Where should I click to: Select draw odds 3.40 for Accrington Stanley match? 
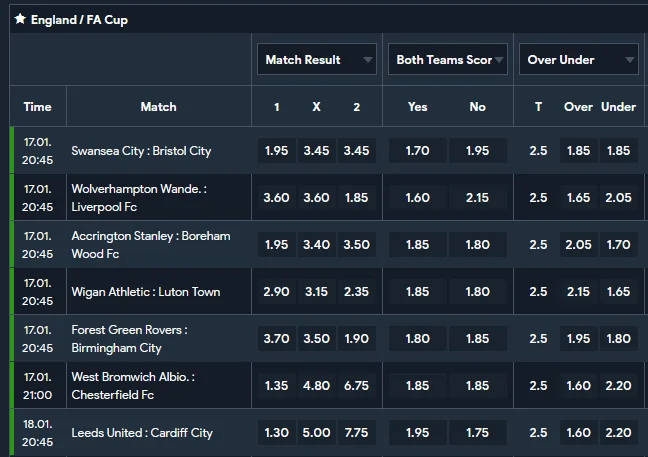[x=316, y=245]
